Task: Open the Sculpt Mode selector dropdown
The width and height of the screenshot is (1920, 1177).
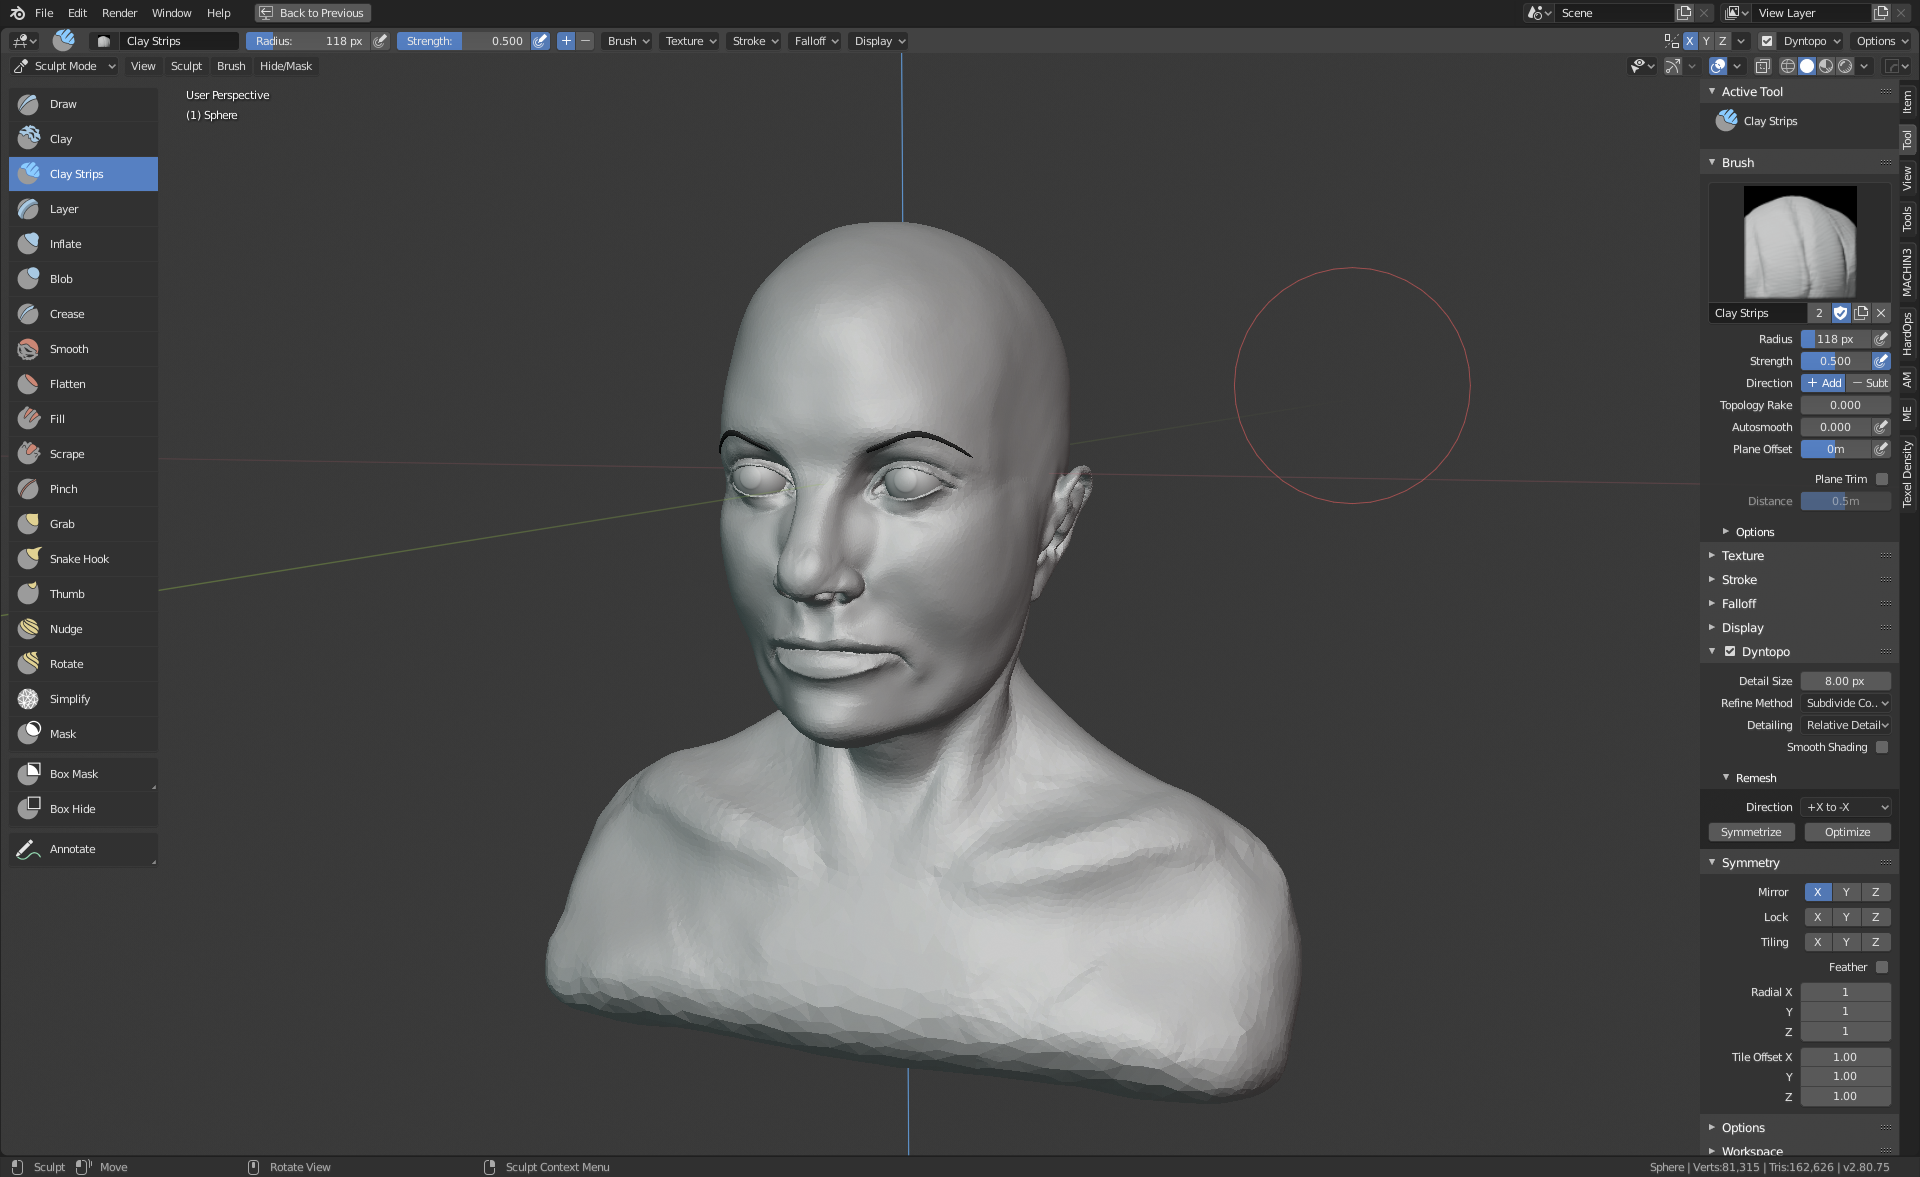Action: 65,66
